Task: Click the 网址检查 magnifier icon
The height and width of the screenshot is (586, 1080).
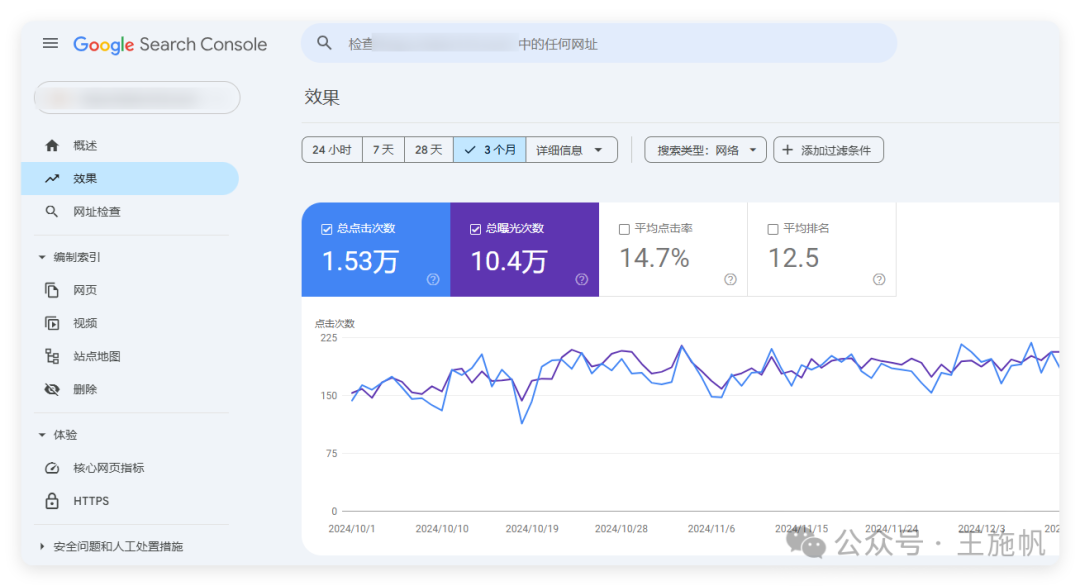Action: pyautogui.click(x=51, y=211)
